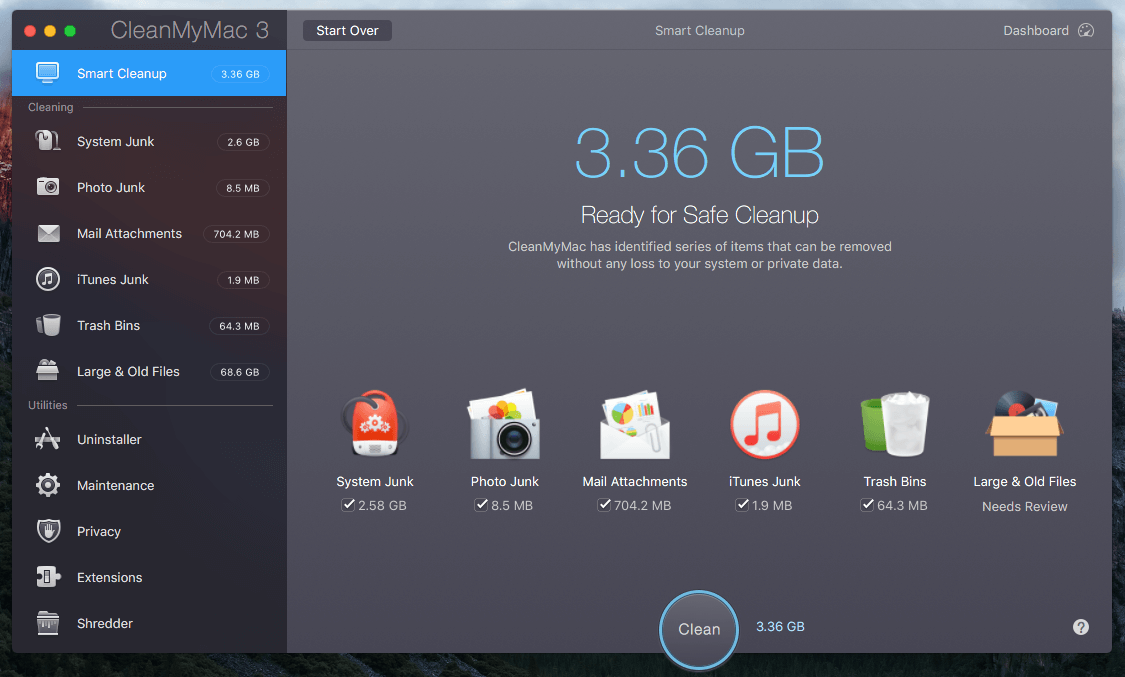Click the Trash Bins icon in sidebar
The image size is (1125, 677).
(x=48, y=325)
